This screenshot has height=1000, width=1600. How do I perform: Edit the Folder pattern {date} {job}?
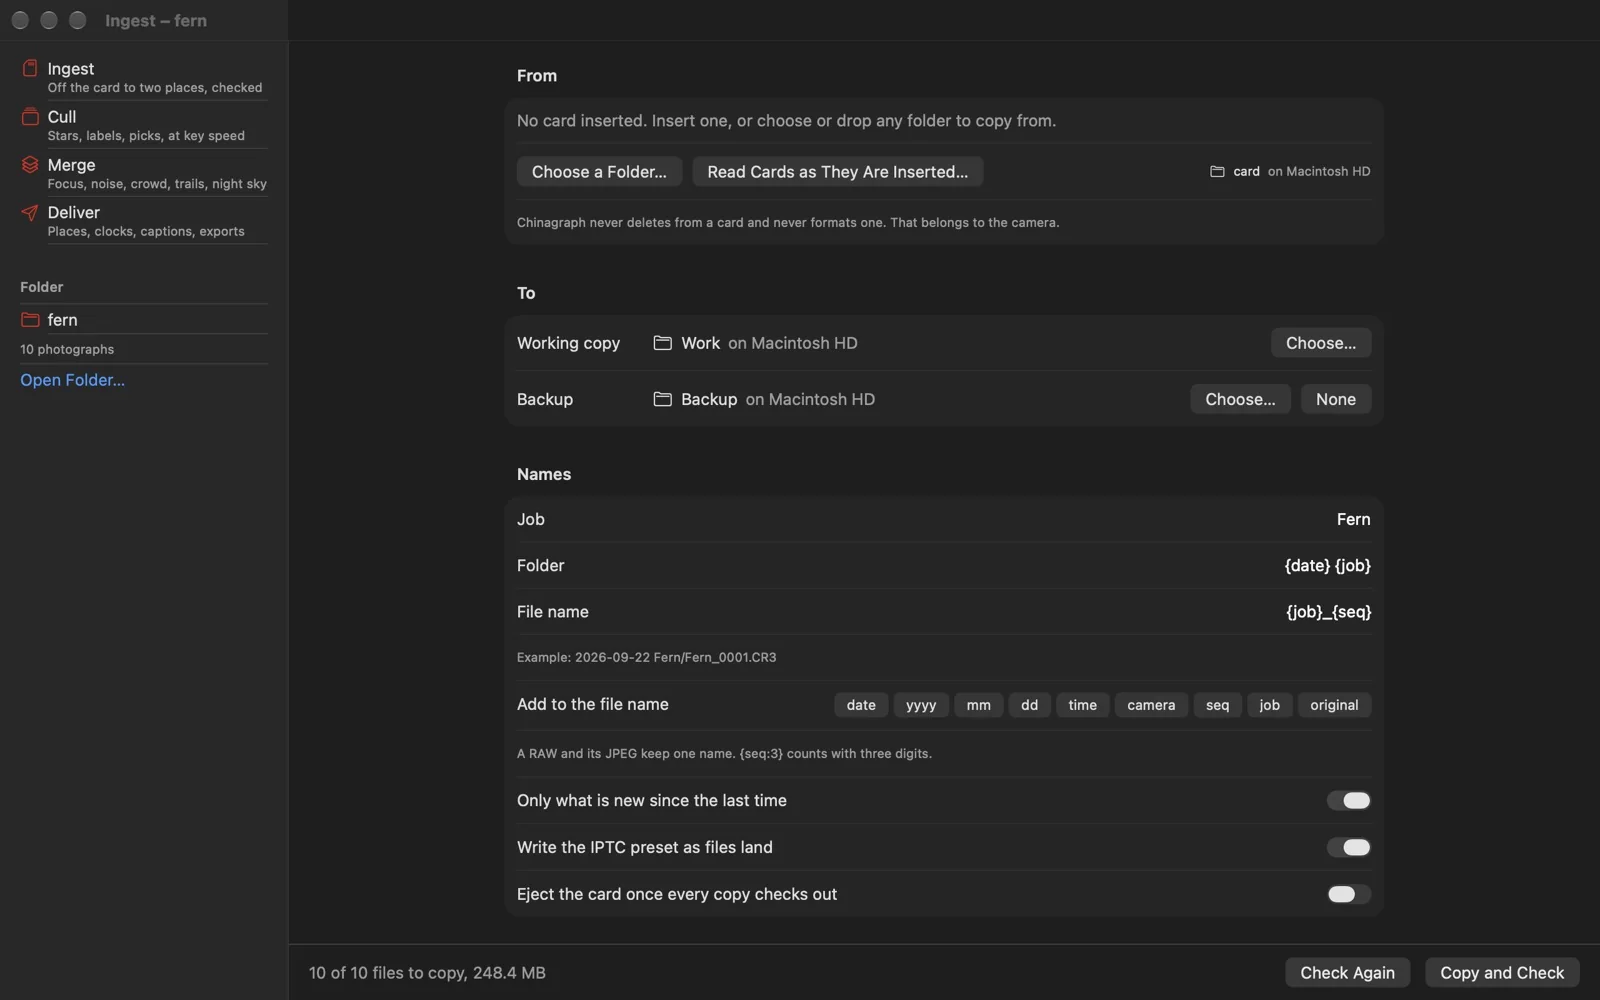coord(1327,565)
